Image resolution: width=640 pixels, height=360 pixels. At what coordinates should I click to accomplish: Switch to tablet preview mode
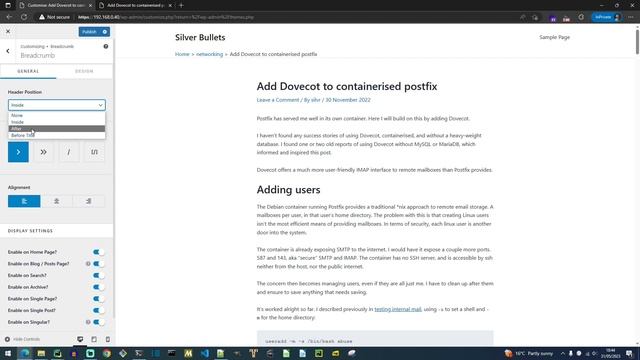pyautogui.click(x=94, y=339)
